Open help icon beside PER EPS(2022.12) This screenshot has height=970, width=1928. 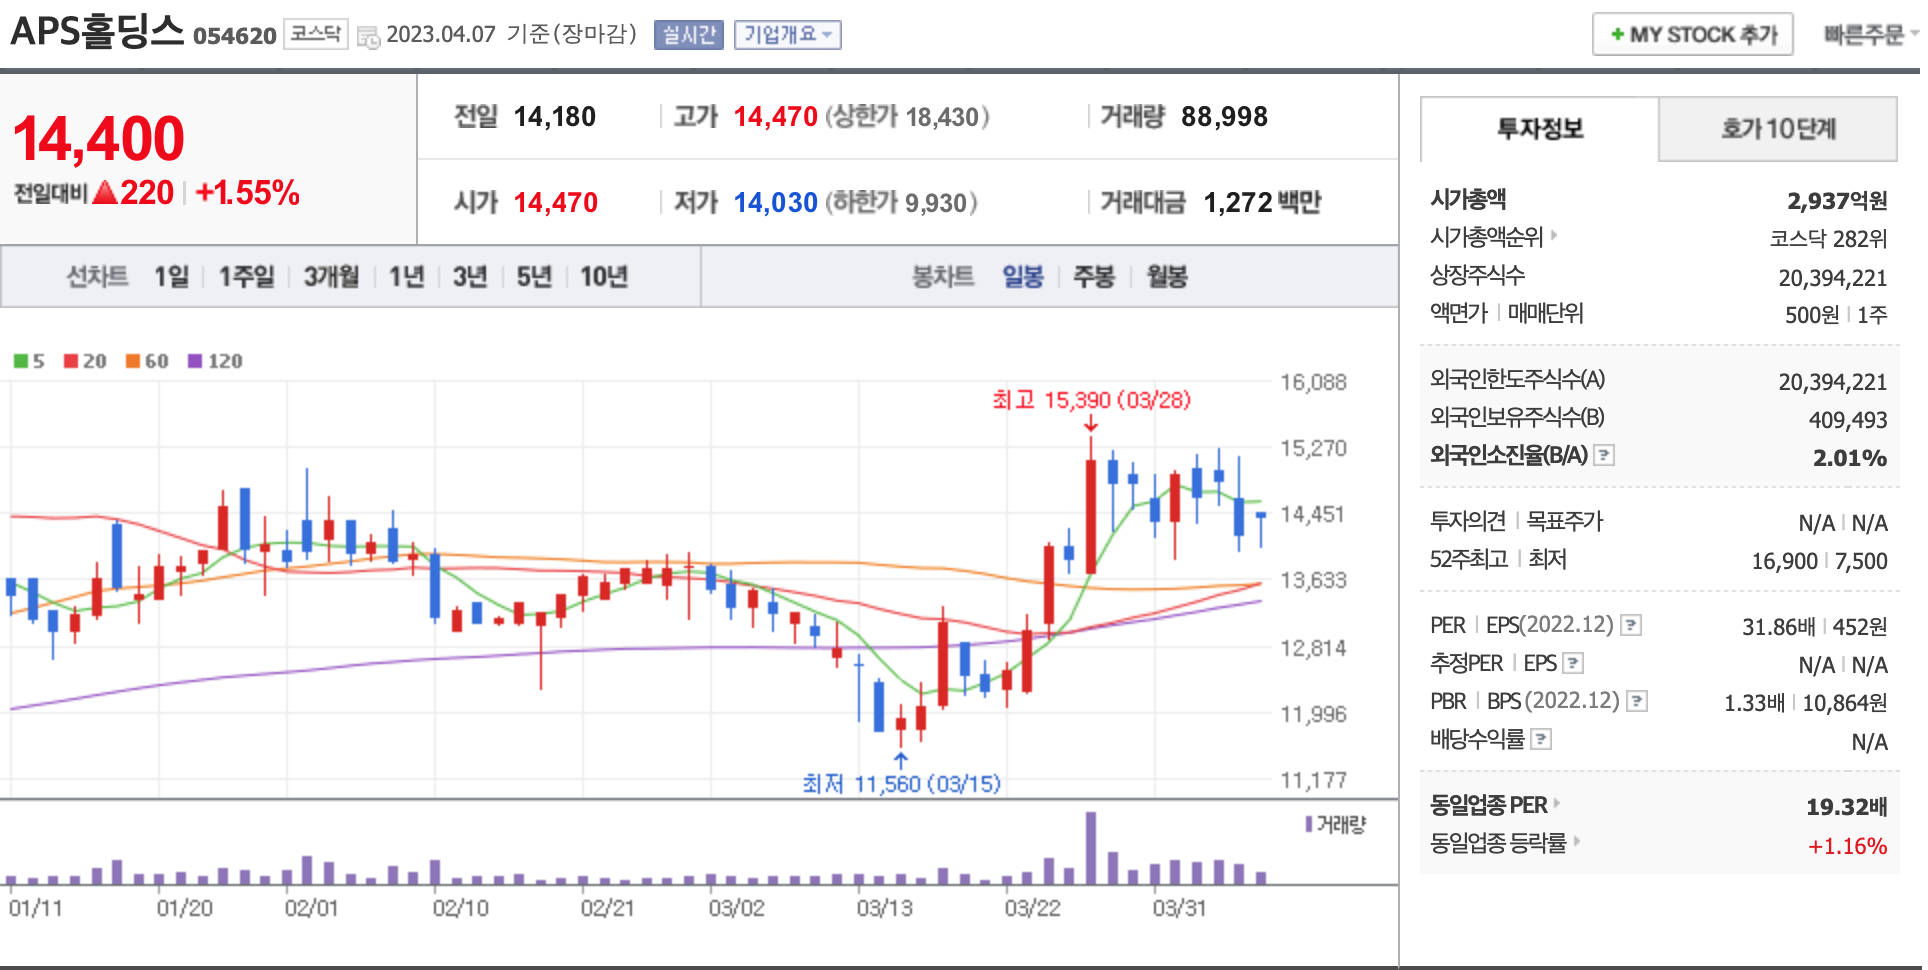pyautogui.click(x=1631, y=626)
